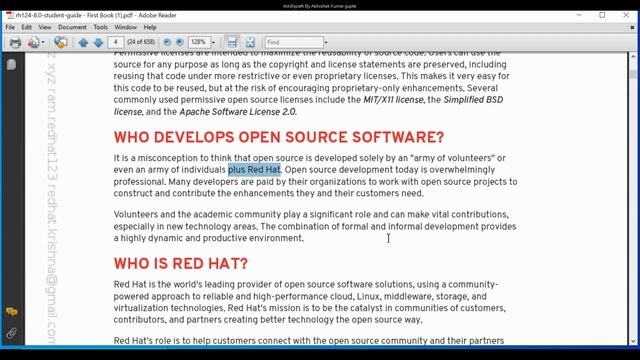Close the Adobe Reader window

pos(626,15)
